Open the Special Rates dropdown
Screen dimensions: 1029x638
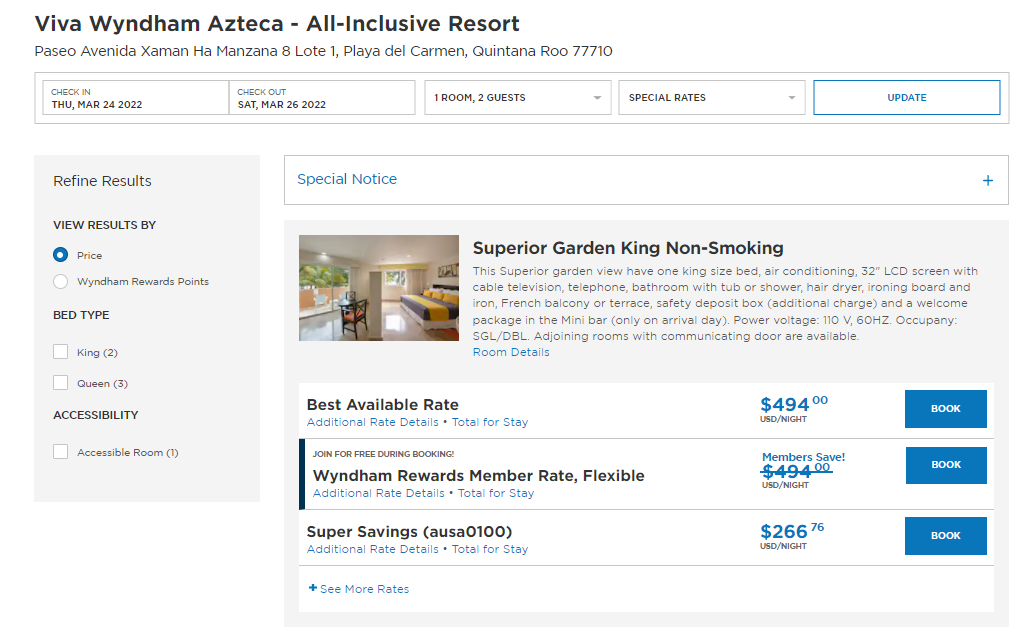click(710, 97)
